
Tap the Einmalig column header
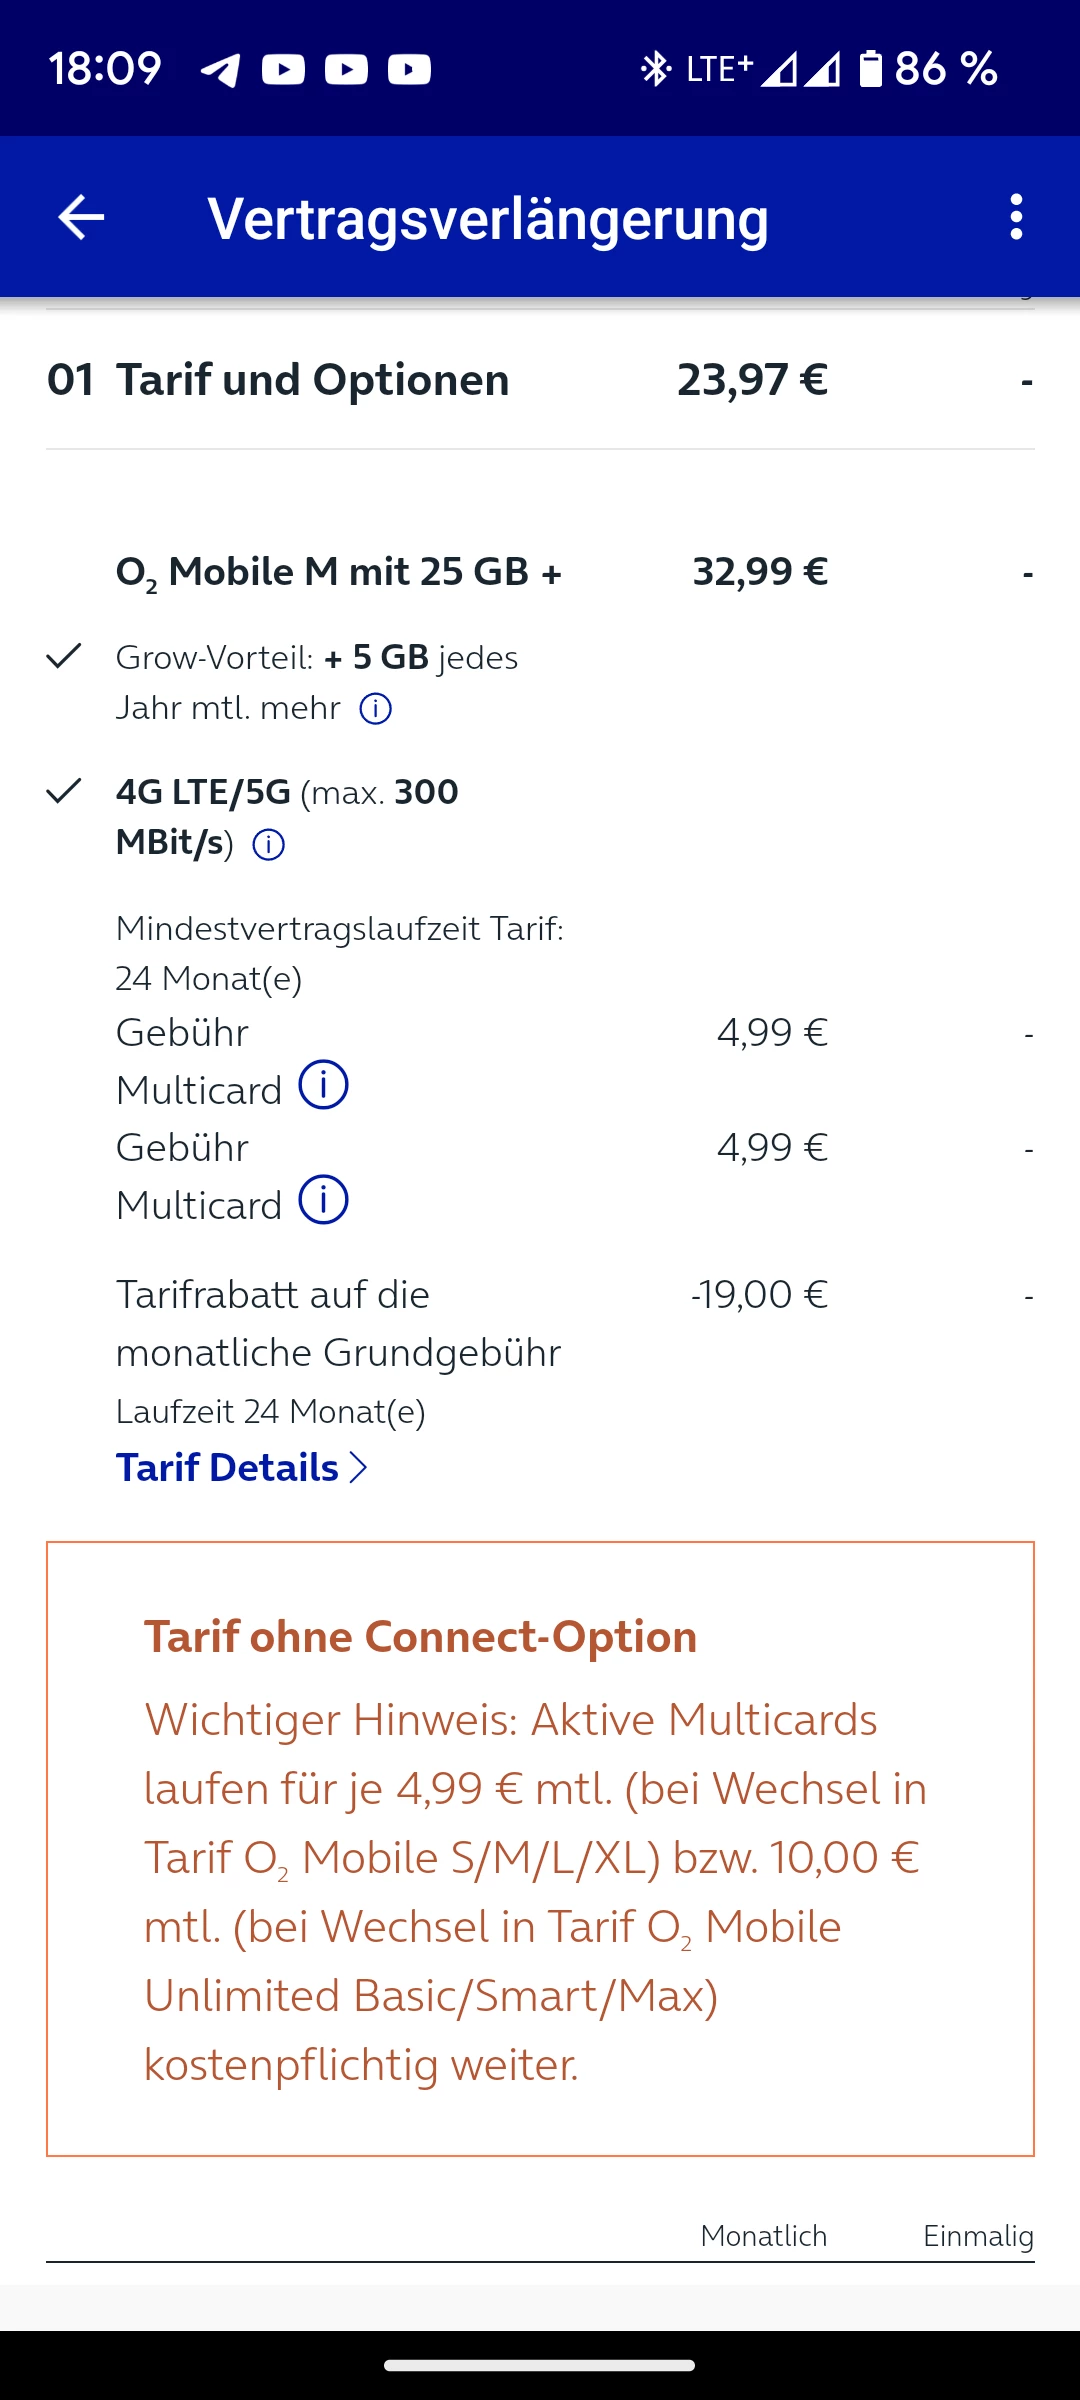977,2235
